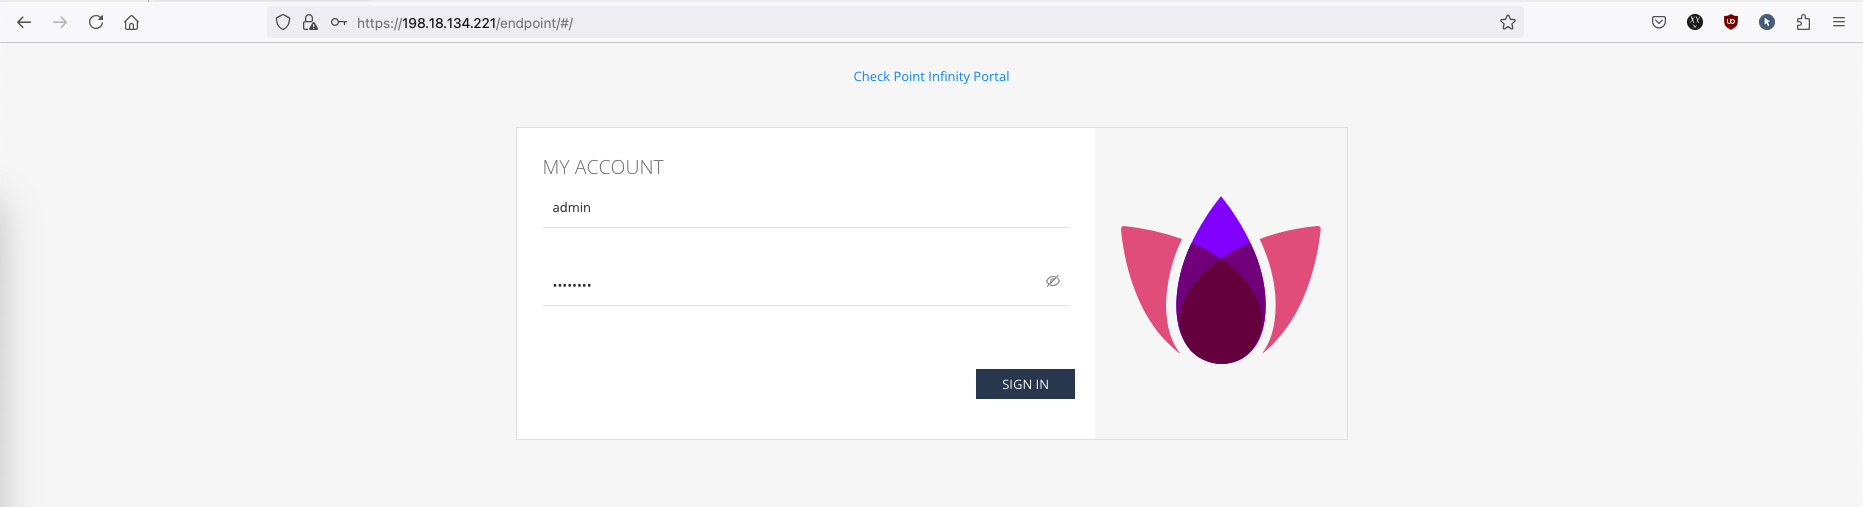Go back to the previous page
Image resolution: width=1863 pixels, height=507 pixels.
[x=24, y=22]
